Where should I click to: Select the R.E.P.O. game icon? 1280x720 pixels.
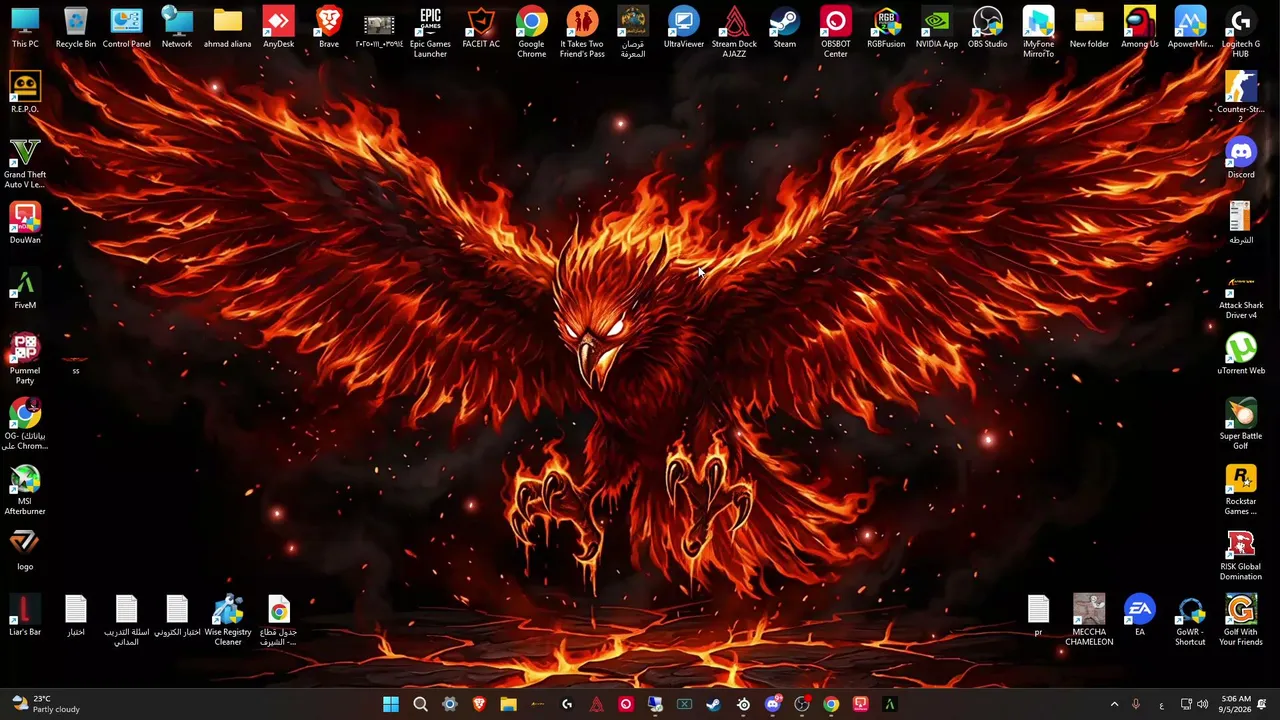pos(25,93)
